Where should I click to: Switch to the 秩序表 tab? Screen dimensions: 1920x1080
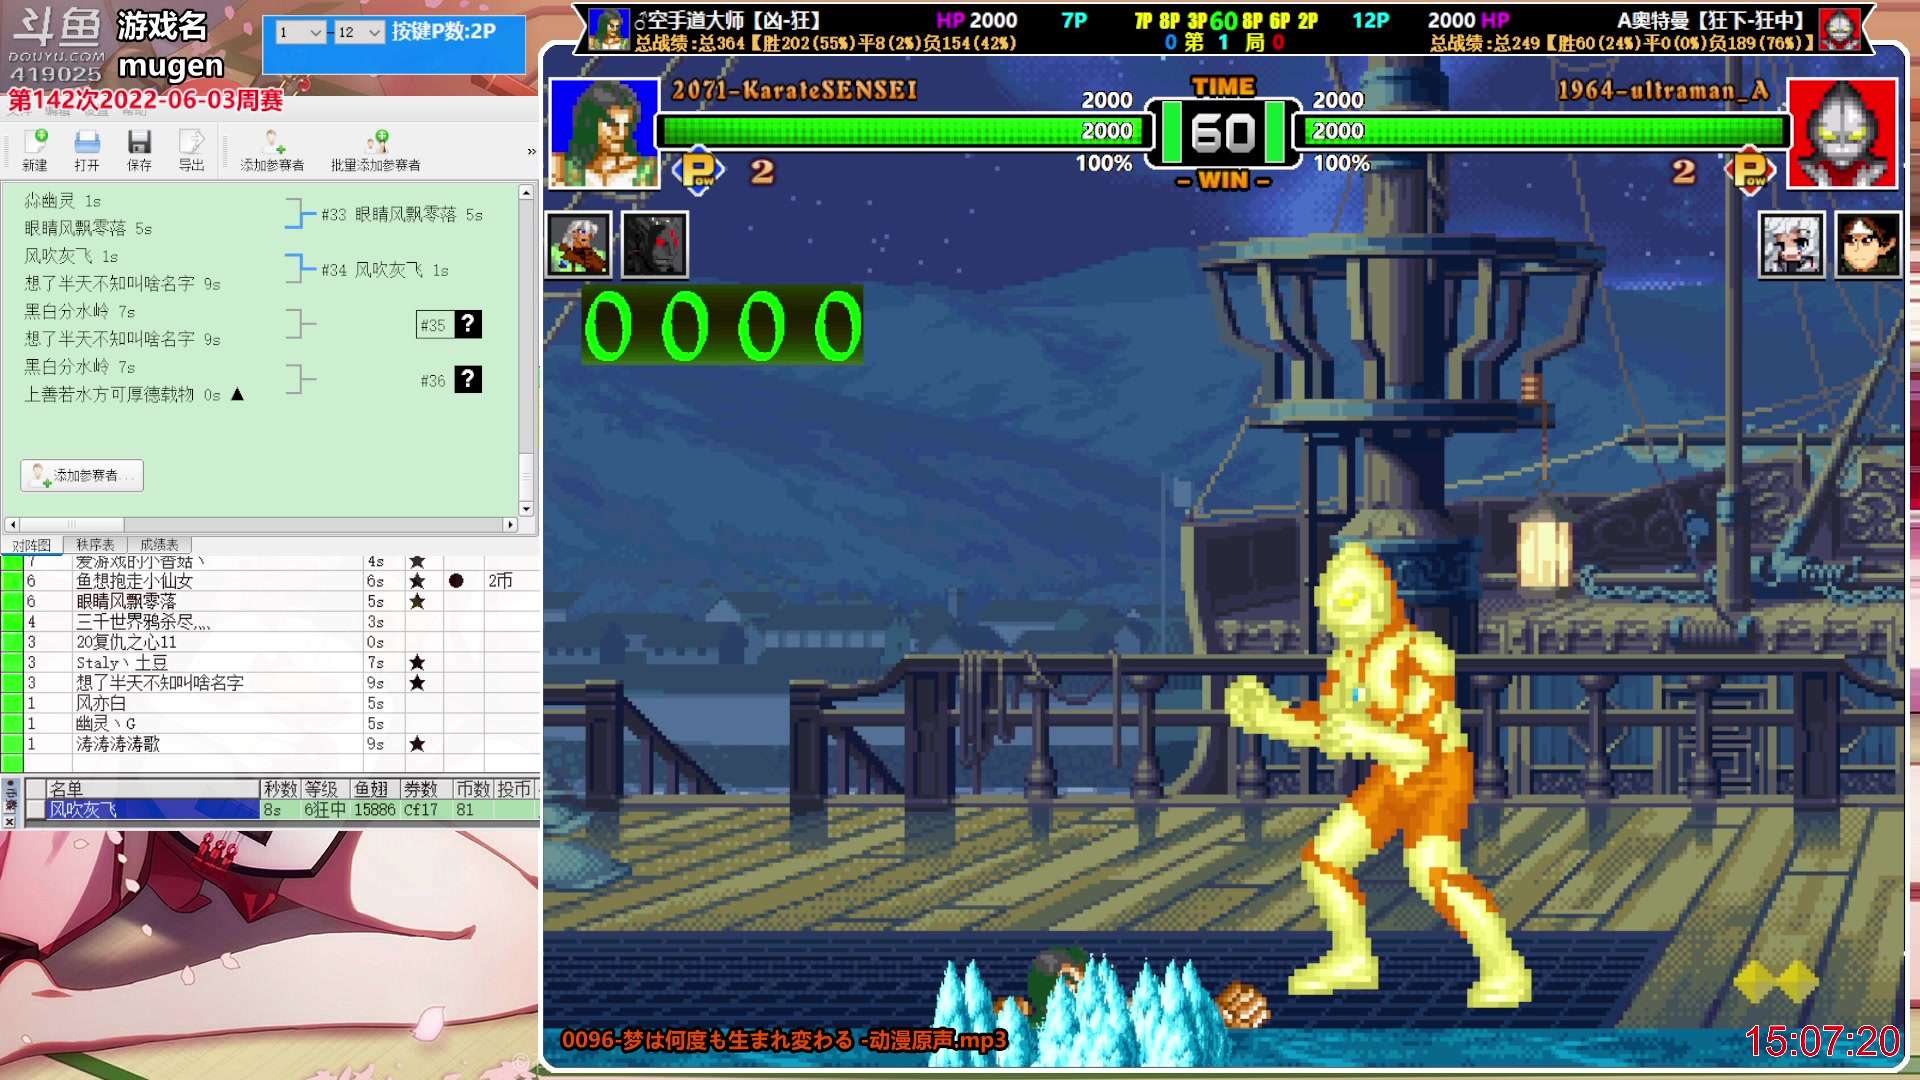click(96, 545)
